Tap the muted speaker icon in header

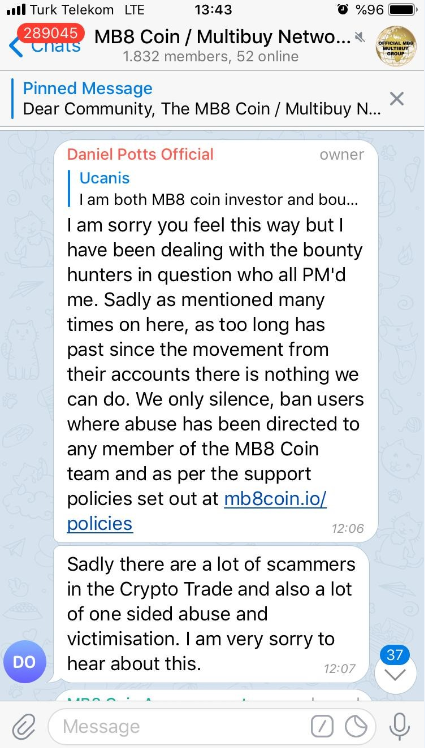click(x=360, y=37)
